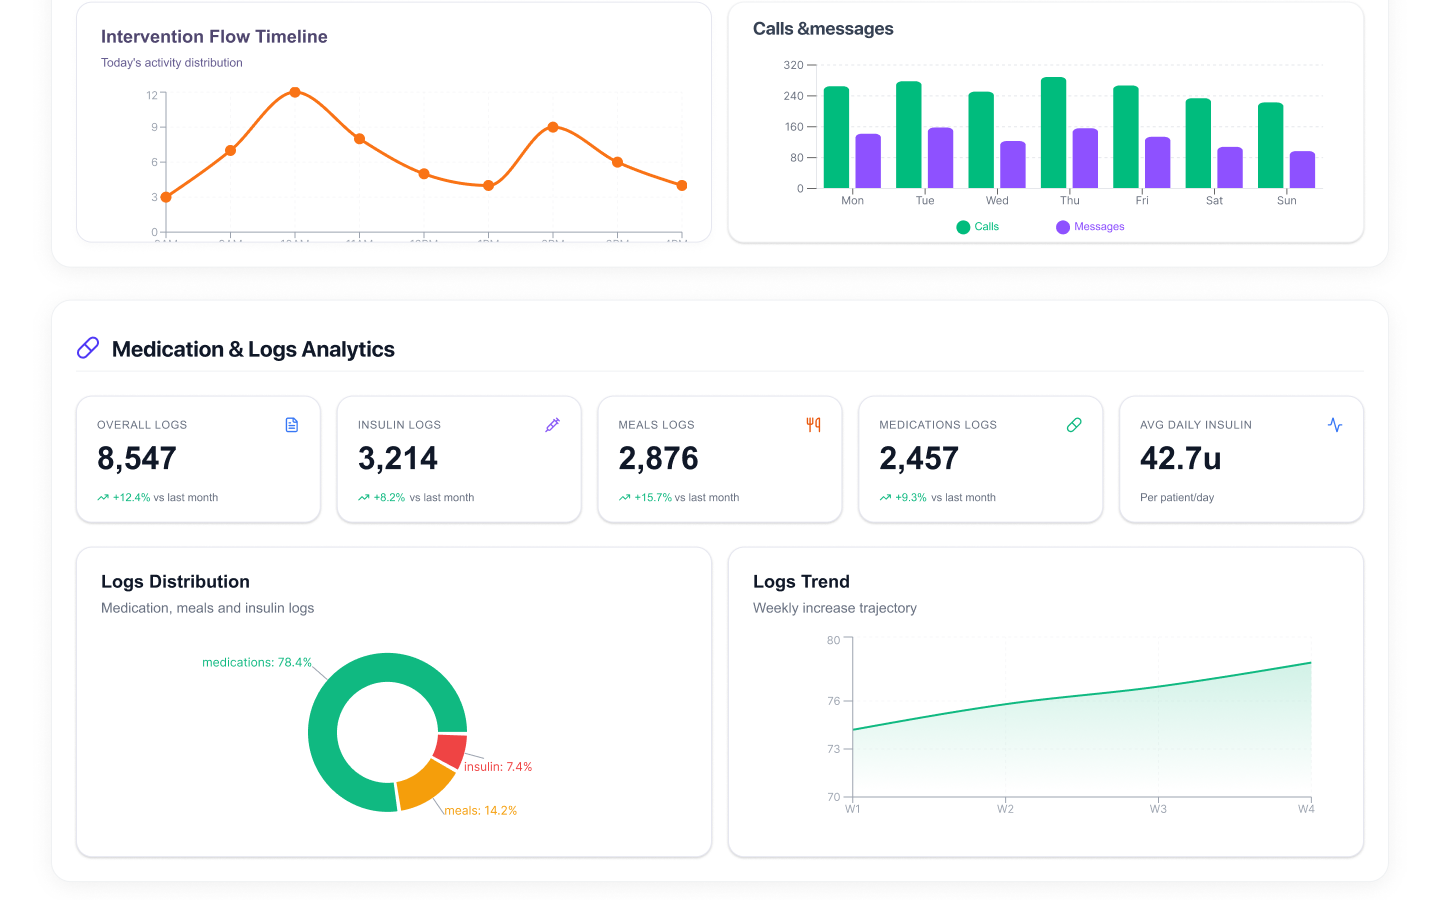Click the trend arrow next to +8.2%

point(364,497)
